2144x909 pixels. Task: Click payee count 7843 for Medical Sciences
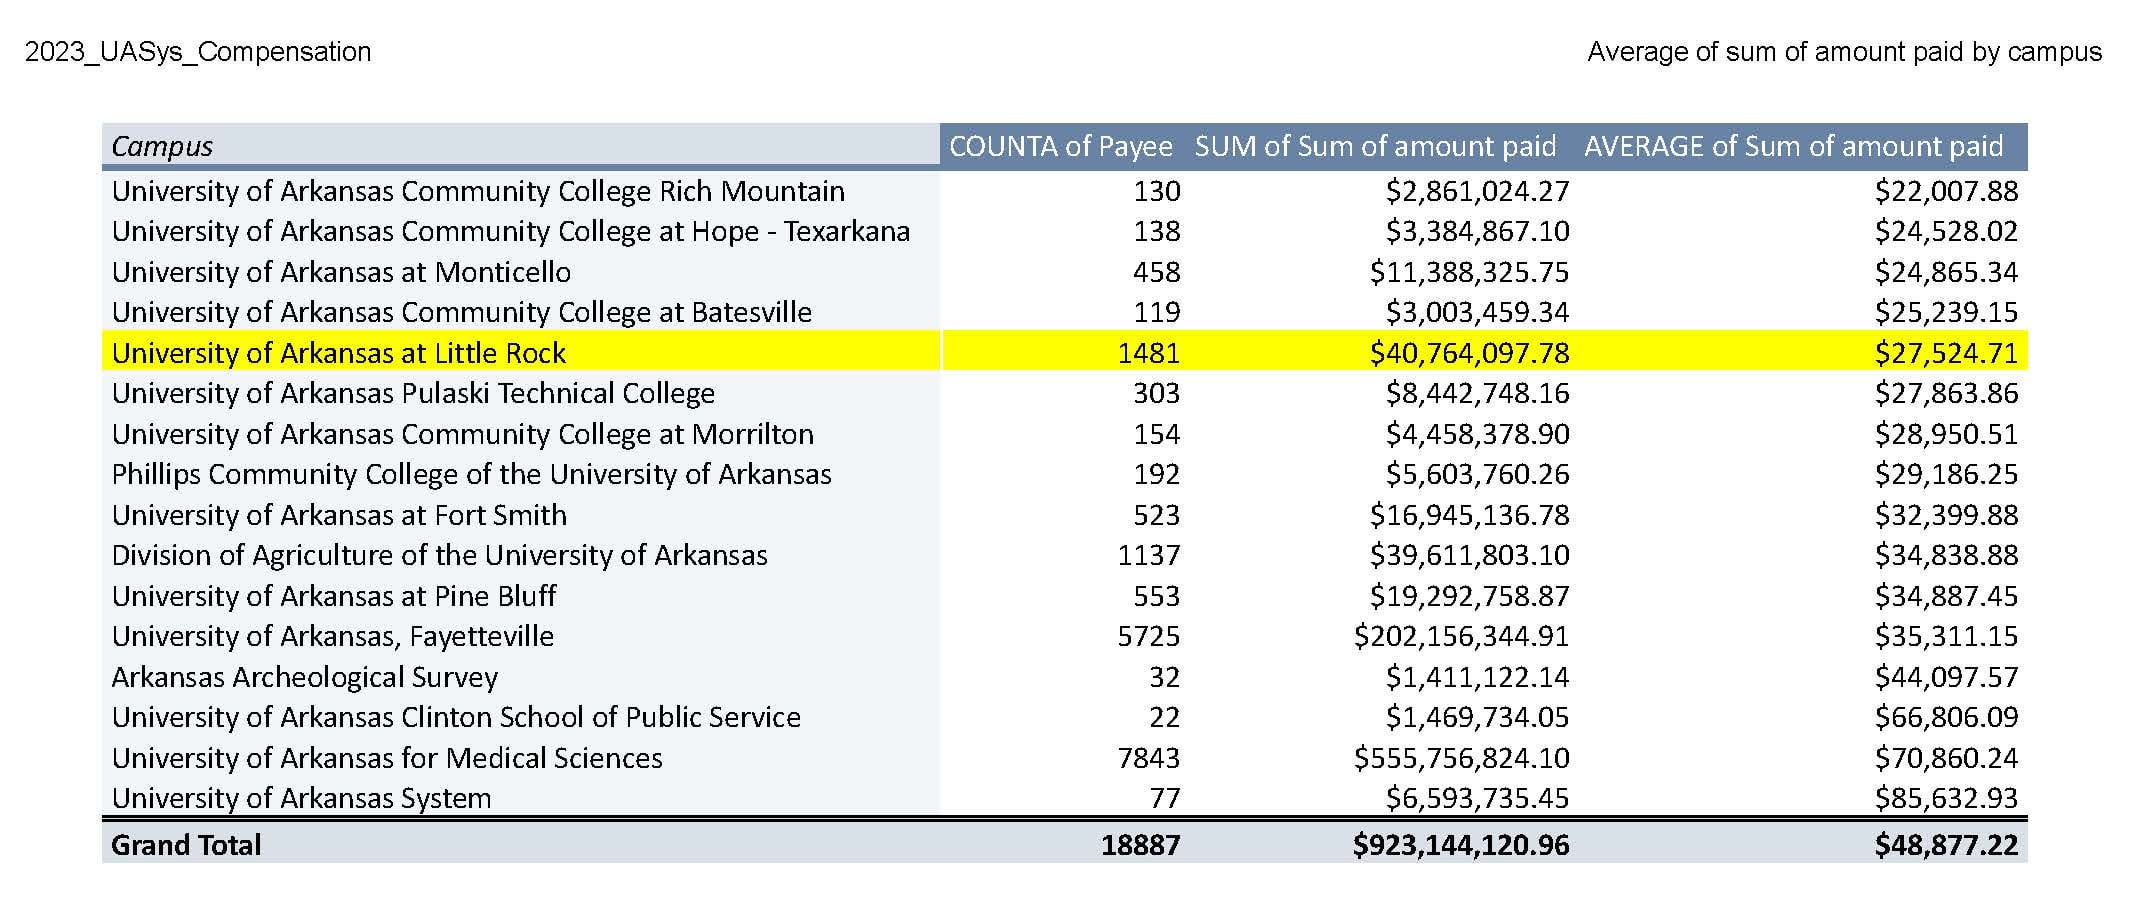(x=1149, y=758)
